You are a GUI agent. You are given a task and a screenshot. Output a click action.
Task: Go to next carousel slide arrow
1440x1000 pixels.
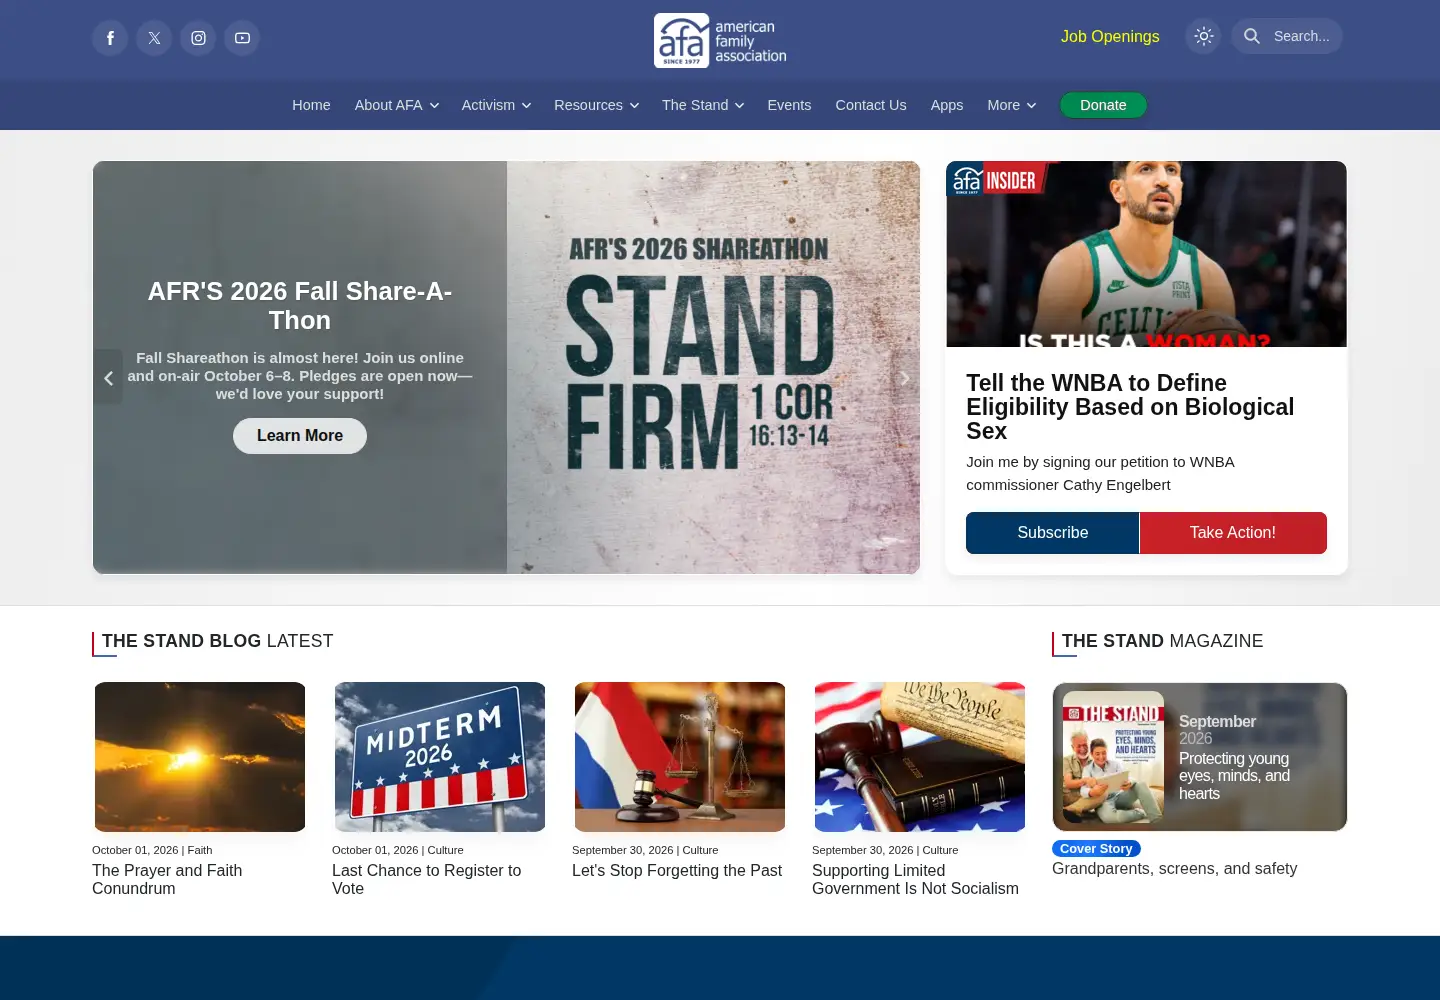click(904, 377)
